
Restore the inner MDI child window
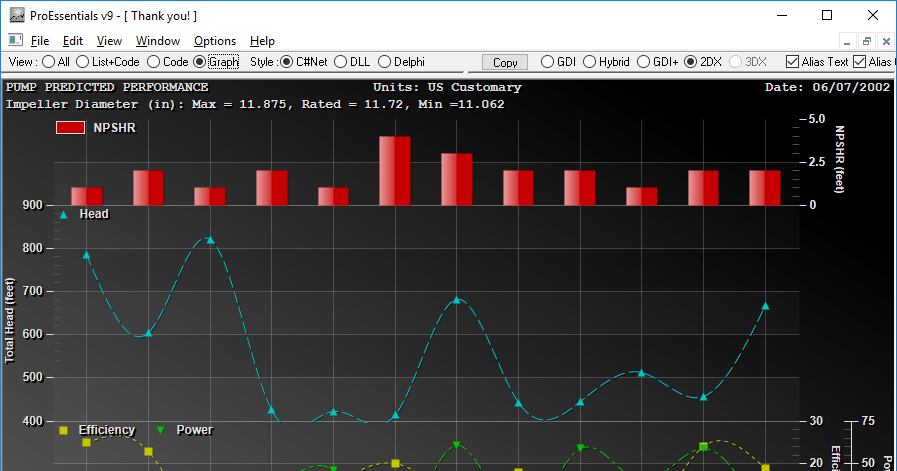click(x=866, y=41)
